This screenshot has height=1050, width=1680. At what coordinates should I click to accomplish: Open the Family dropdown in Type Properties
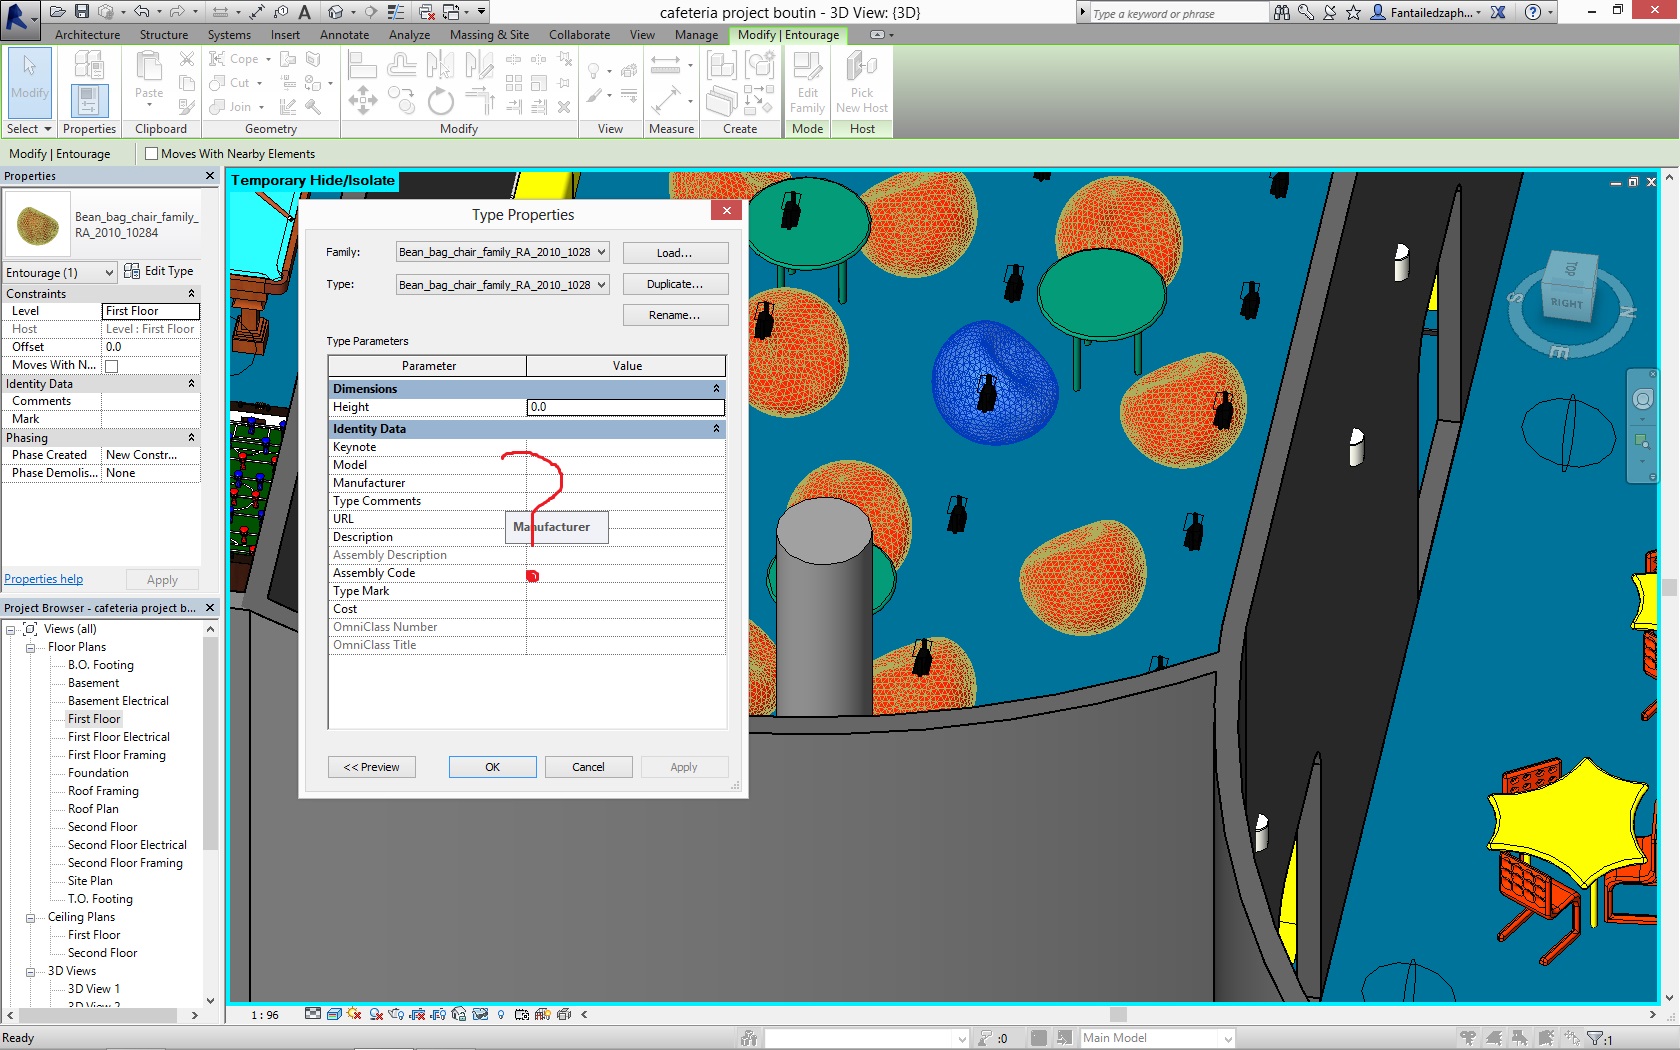pyautogui.click(x=502, y=252)
